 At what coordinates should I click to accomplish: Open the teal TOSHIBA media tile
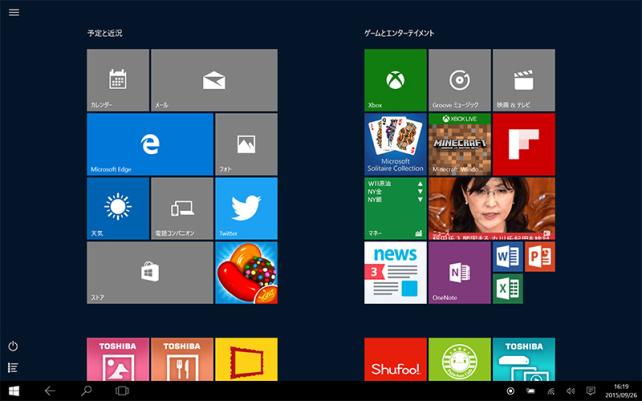click(524, 359)
